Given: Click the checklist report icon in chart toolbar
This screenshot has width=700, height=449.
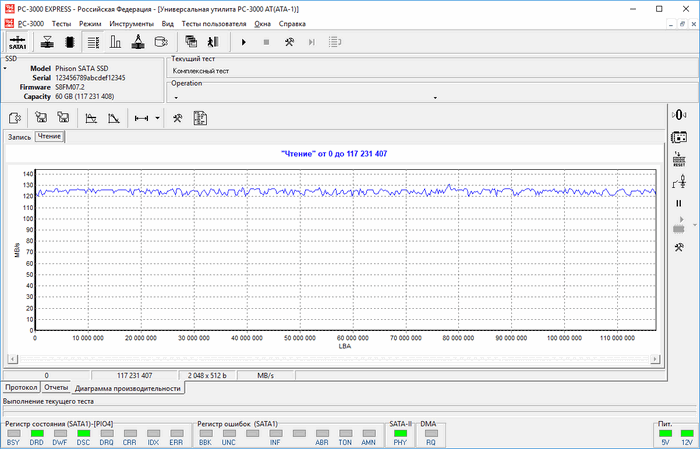Looking at the screenshot, I should tap(200, 118).
